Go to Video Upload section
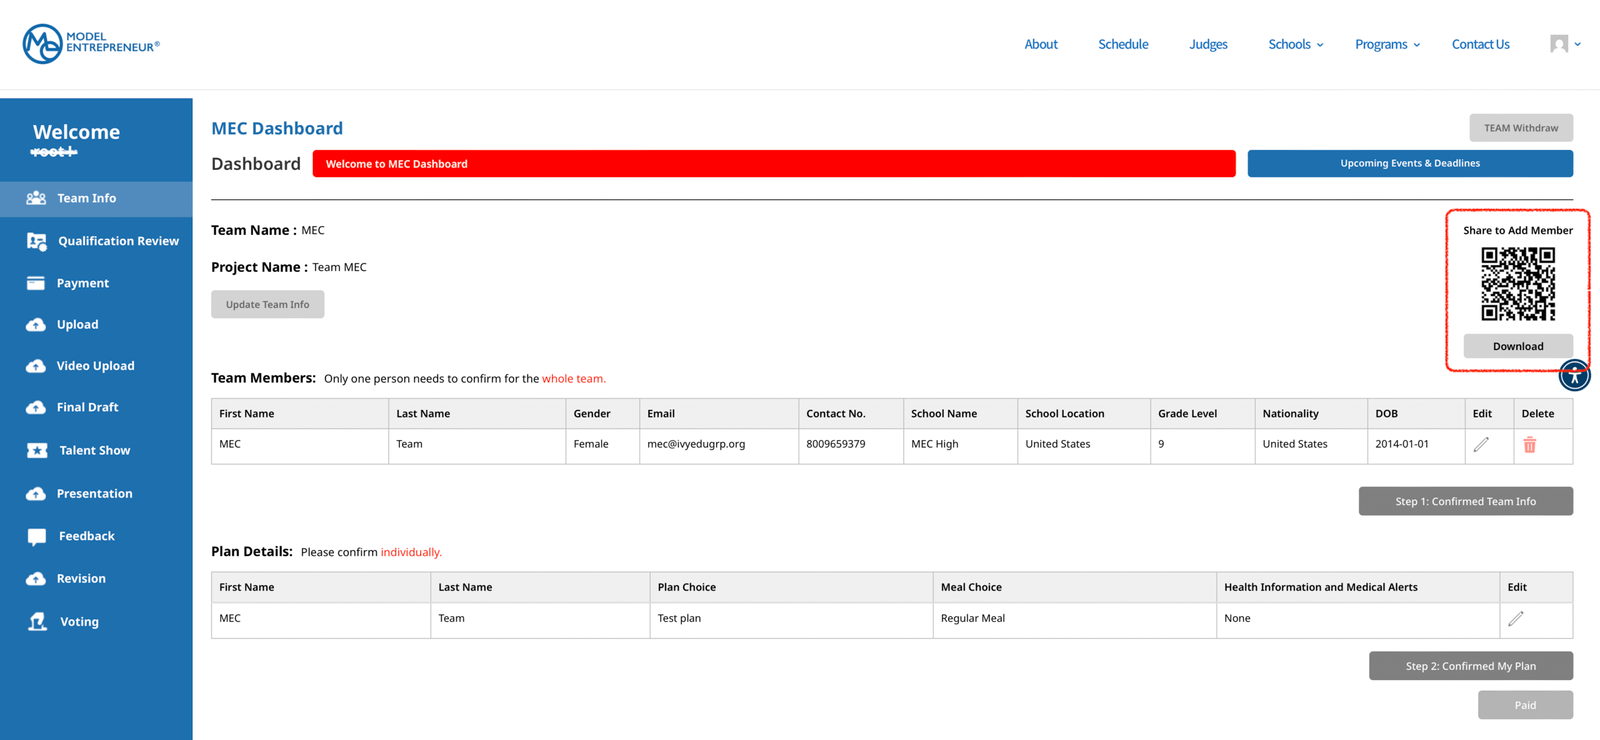 (95, 366)
